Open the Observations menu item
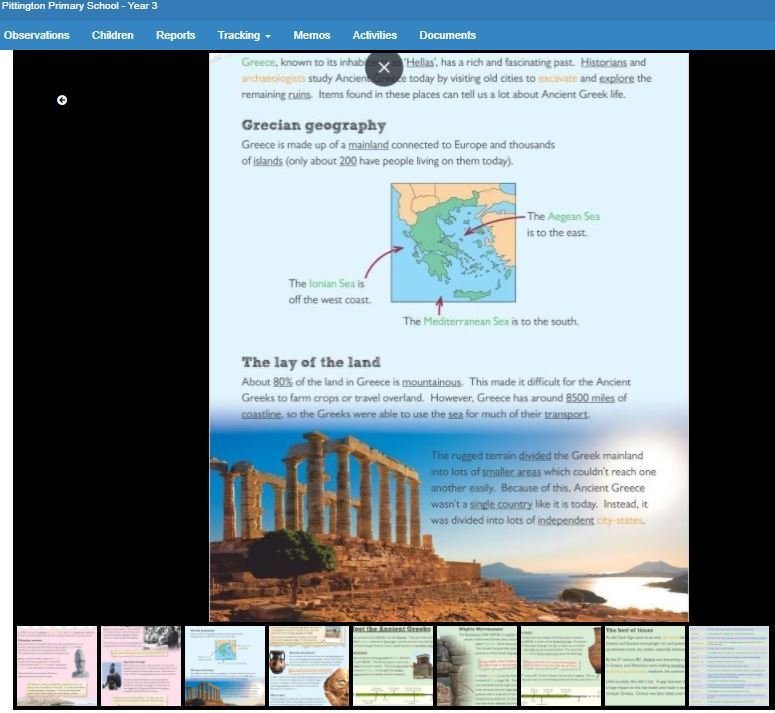The image size is (775, 713). click(x=37, y=35)
